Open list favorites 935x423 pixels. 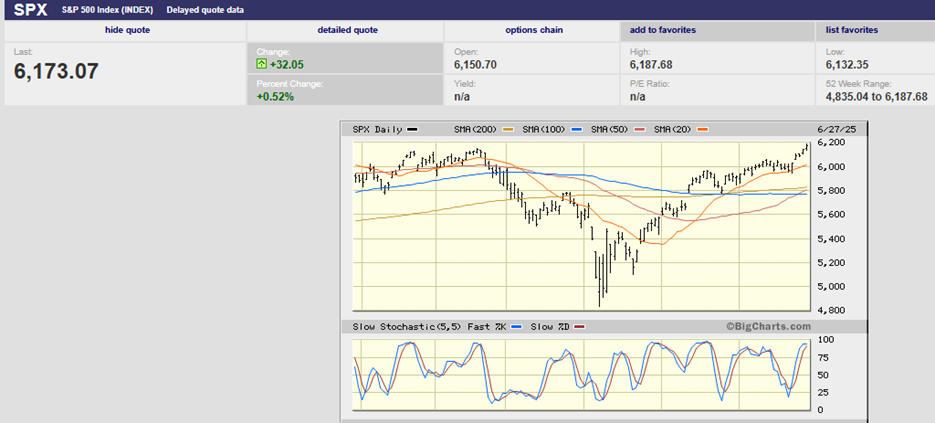point(852,30)
